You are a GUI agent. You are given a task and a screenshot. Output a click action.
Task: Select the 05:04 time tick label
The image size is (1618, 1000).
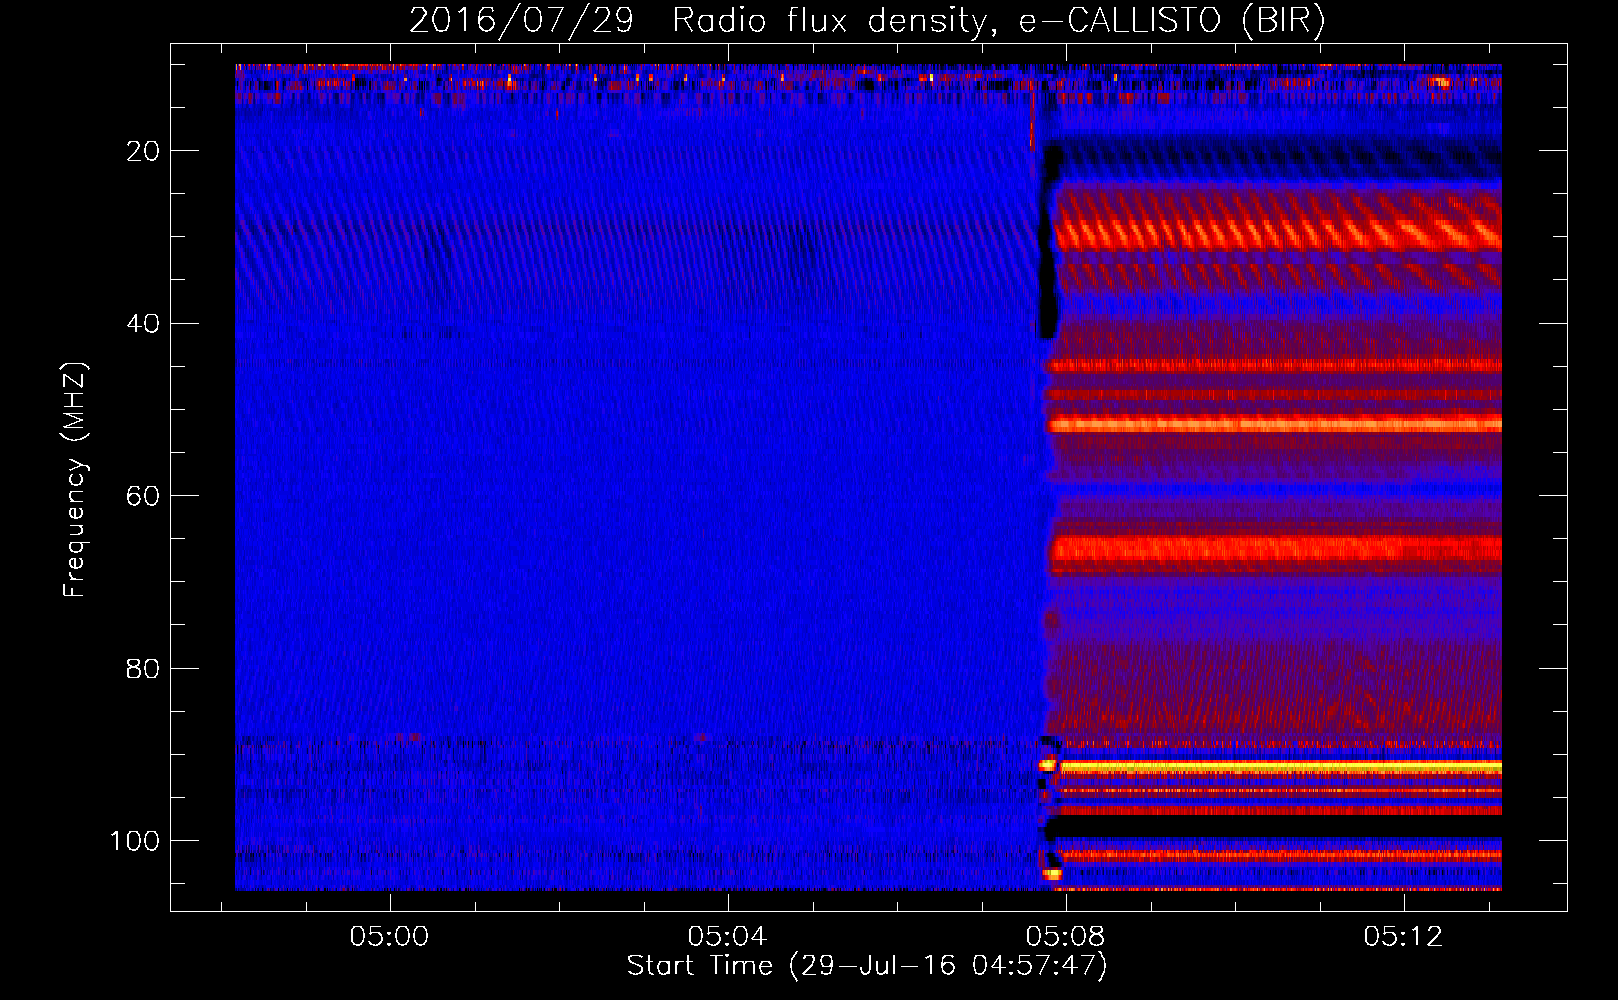[727, 936]
